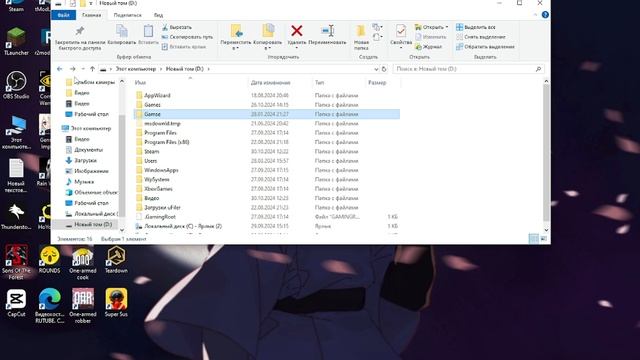Select the AppWizard folder row
This screenshot has height=360, width=640.
pyautogui.click(x=267, y=96)
